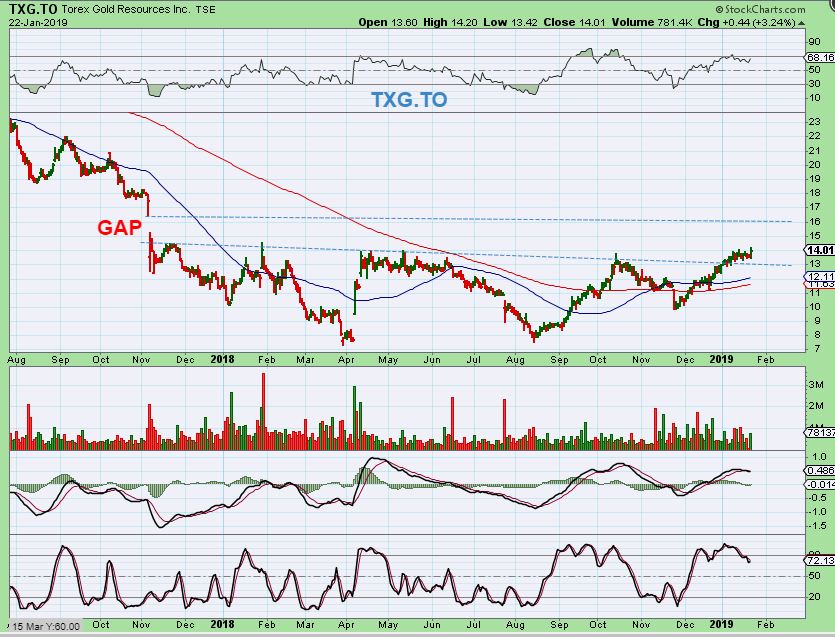Click the Chg +0.44 (+3.24%) value
Screen dimensions: 835x637
tap(747, 22)
